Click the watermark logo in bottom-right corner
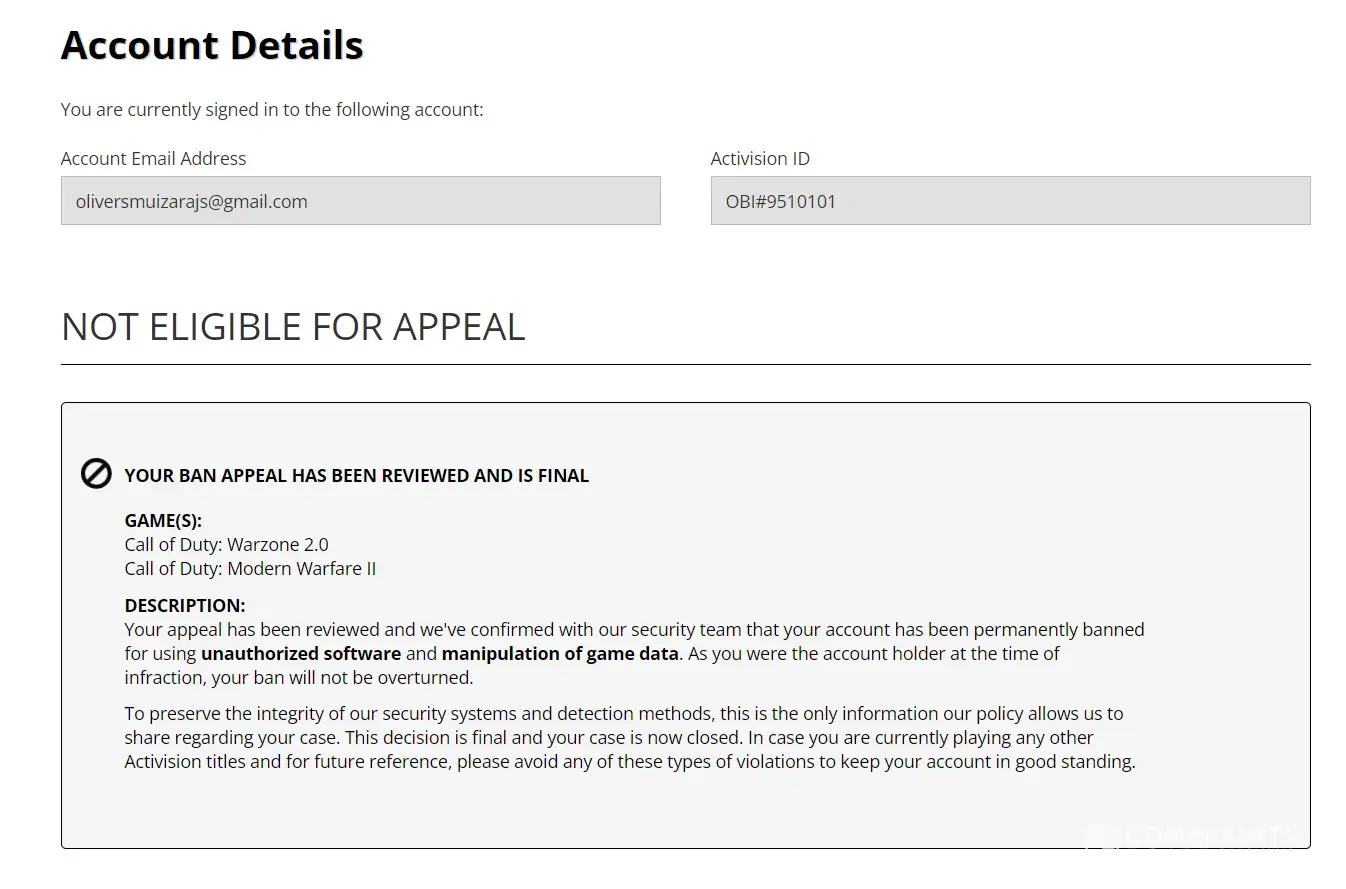Viewport: 1346px width, 889px height. (1195, 835)
